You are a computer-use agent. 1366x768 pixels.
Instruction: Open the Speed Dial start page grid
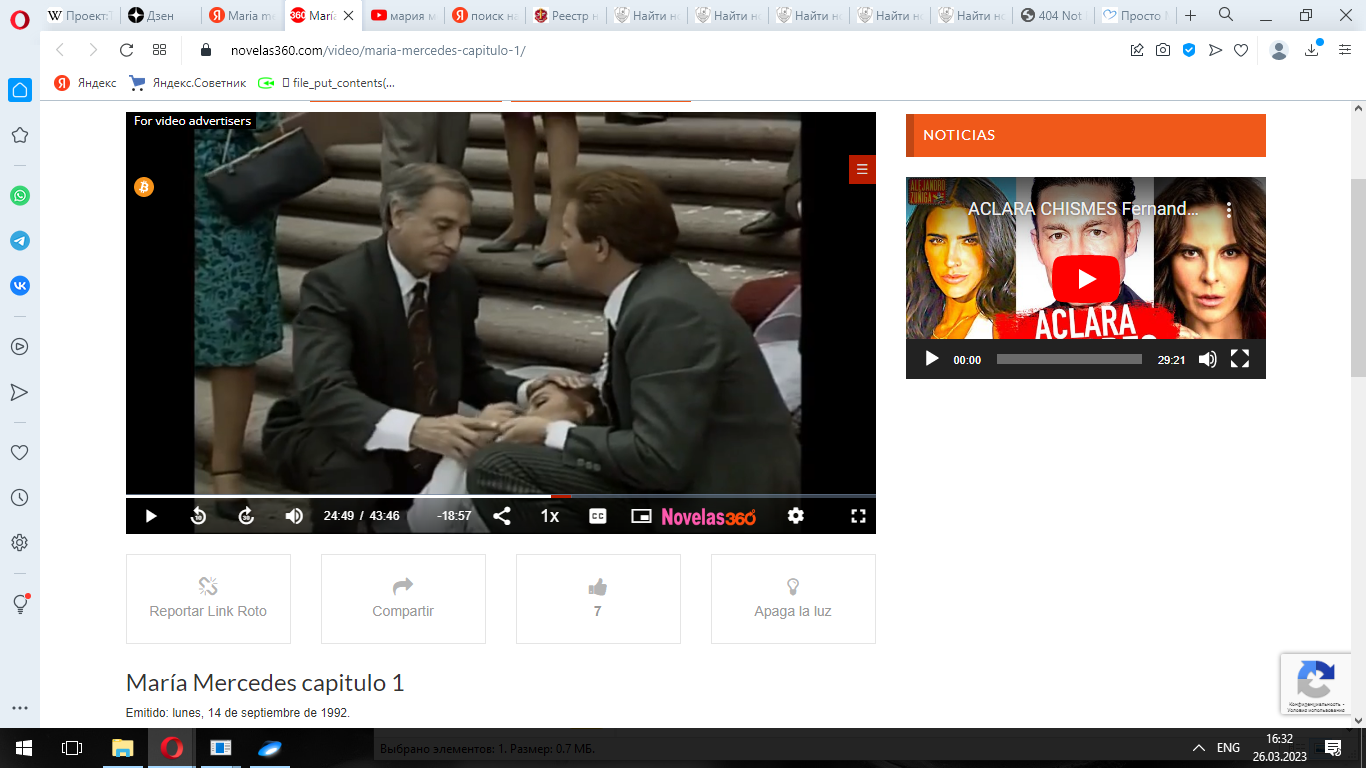(159, 50)
